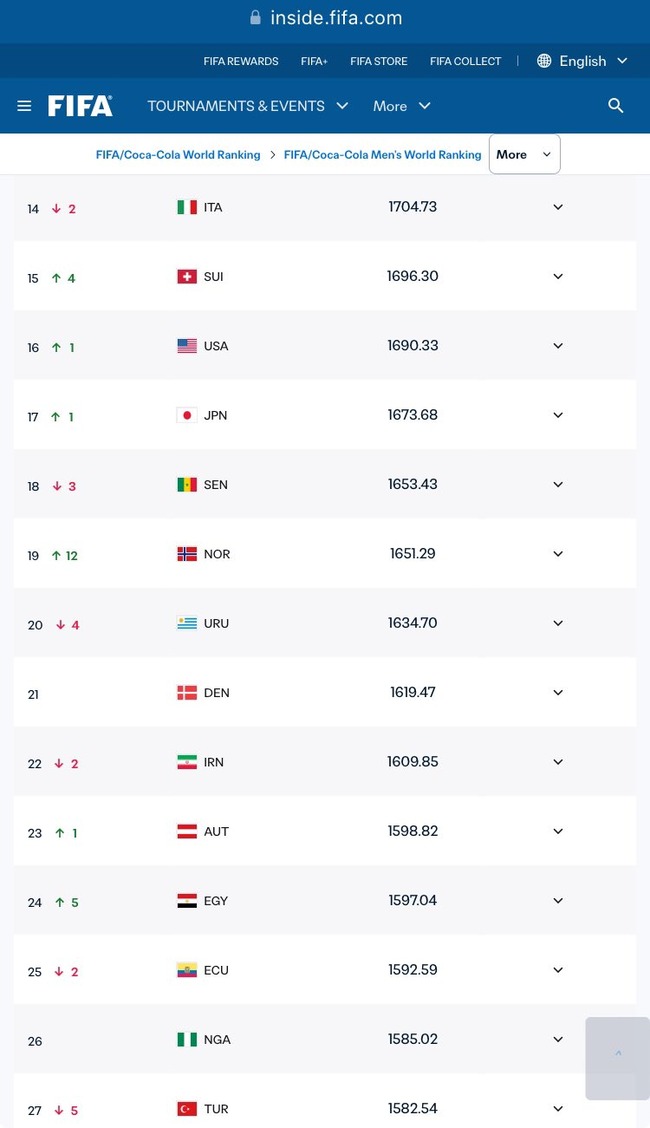Open the English language selector
The width and height of the screenshot is (650, 1128).
point(592,61)
